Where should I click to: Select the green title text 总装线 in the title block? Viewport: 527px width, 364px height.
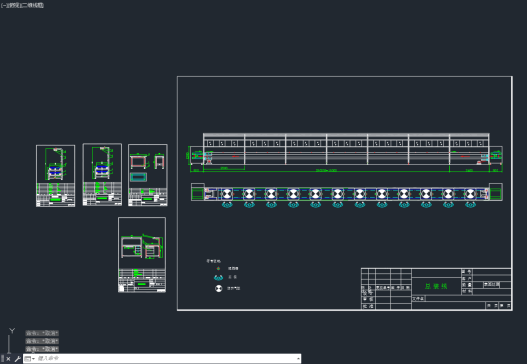436,286
